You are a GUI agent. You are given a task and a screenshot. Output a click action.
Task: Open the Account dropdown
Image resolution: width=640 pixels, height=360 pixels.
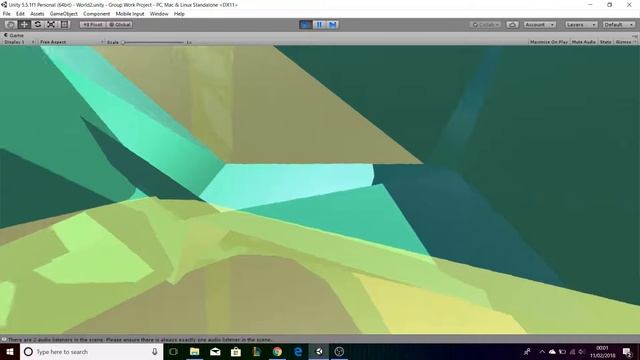540,25
